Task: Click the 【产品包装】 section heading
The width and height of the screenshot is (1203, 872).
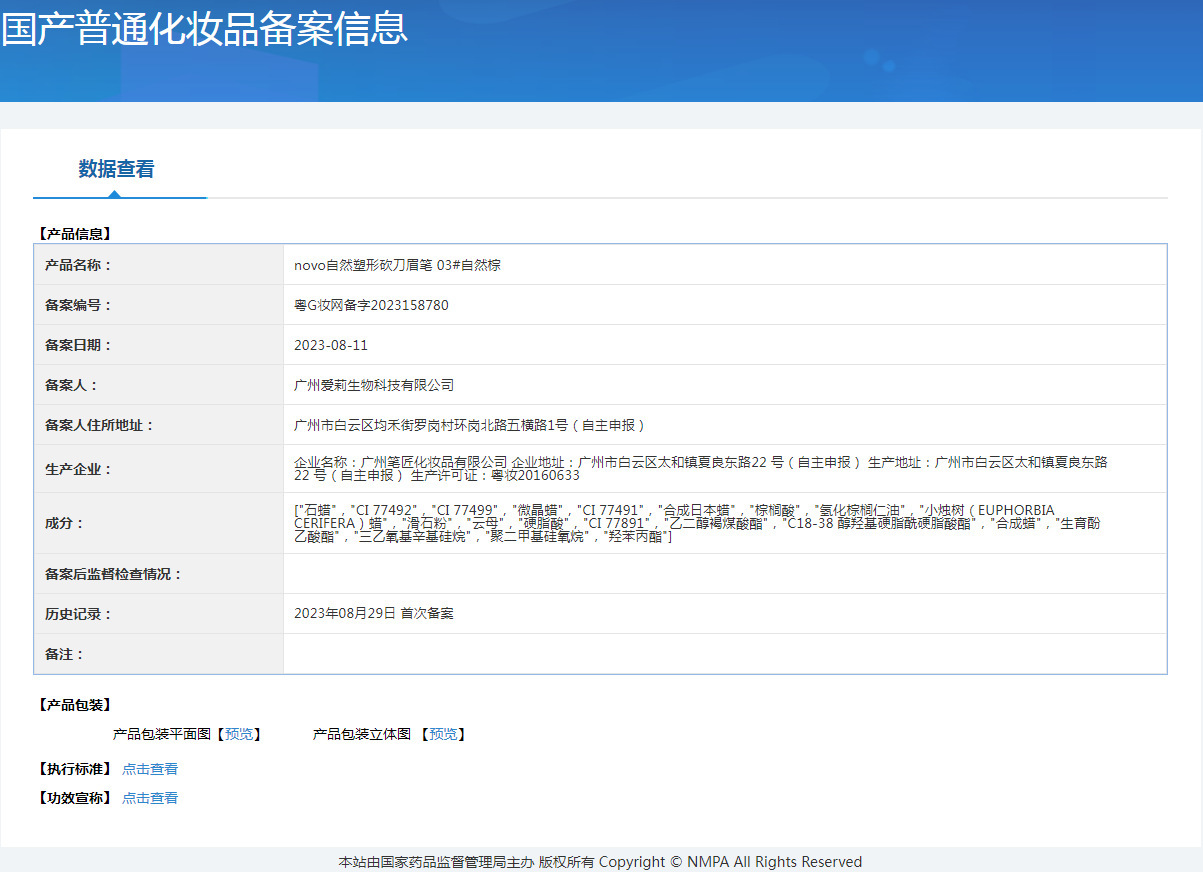Action: point(73,705)
